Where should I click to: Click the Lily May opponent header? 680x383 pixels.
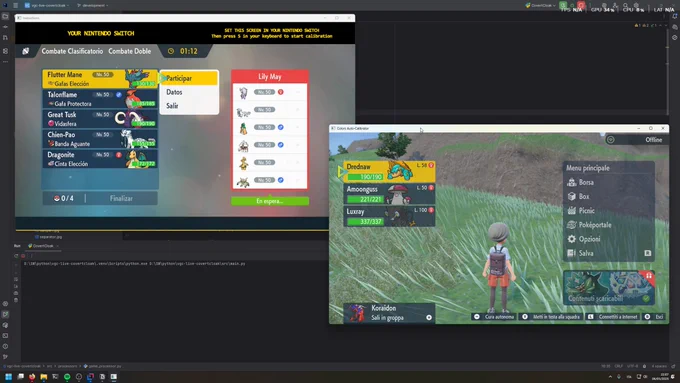270,76
